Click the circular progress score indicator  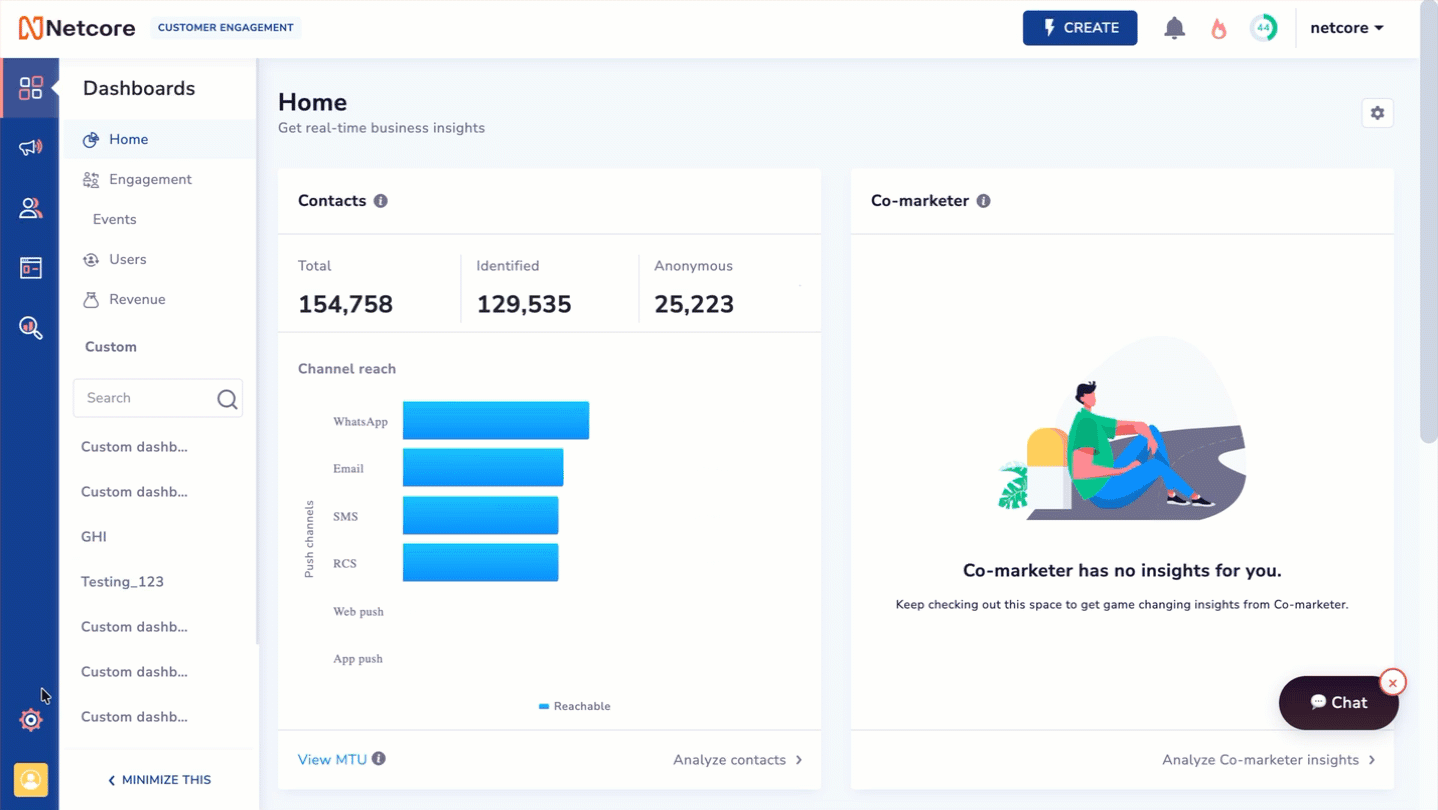tap(1264, 28)
